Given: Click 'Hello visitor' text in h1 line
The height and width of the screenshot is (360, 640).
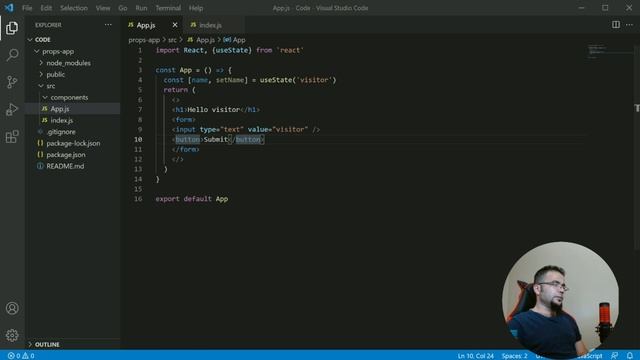Looking at the screenshot, I should [213, 109].
